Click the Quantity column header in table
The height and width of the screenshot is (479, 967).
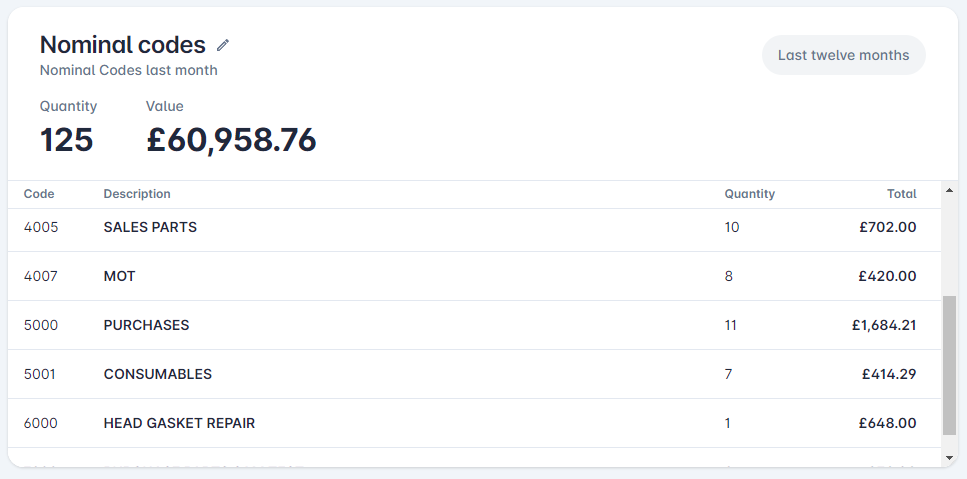[x=749, y=194]
